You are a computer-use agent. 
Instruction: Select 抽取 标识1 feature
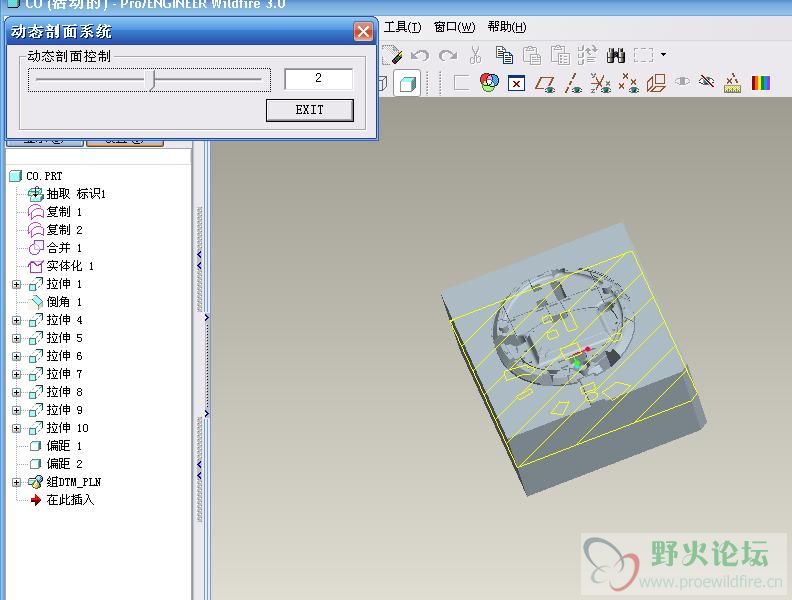[76, 194]
